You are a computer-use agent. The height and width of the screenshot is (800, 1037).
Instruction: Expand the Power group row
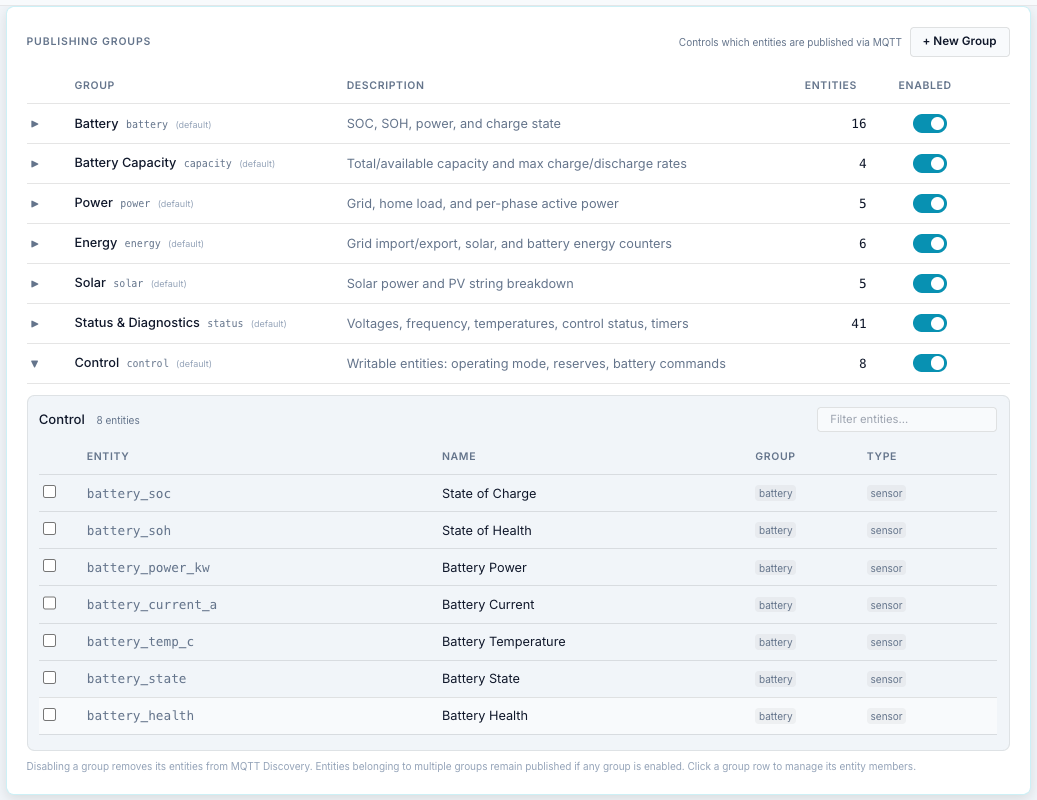click(35, 204)
